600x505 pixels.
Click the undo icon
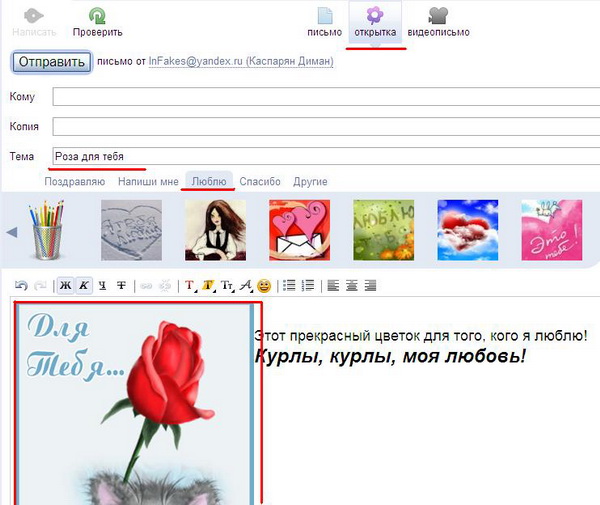21,285
